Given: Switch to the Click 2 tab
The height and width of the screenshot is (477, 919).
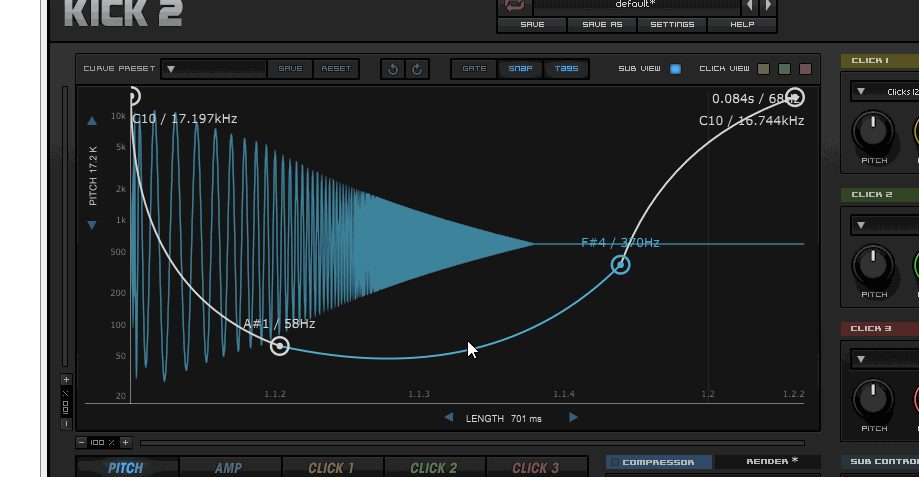Looking at the screenshot, I should (434, 468).
